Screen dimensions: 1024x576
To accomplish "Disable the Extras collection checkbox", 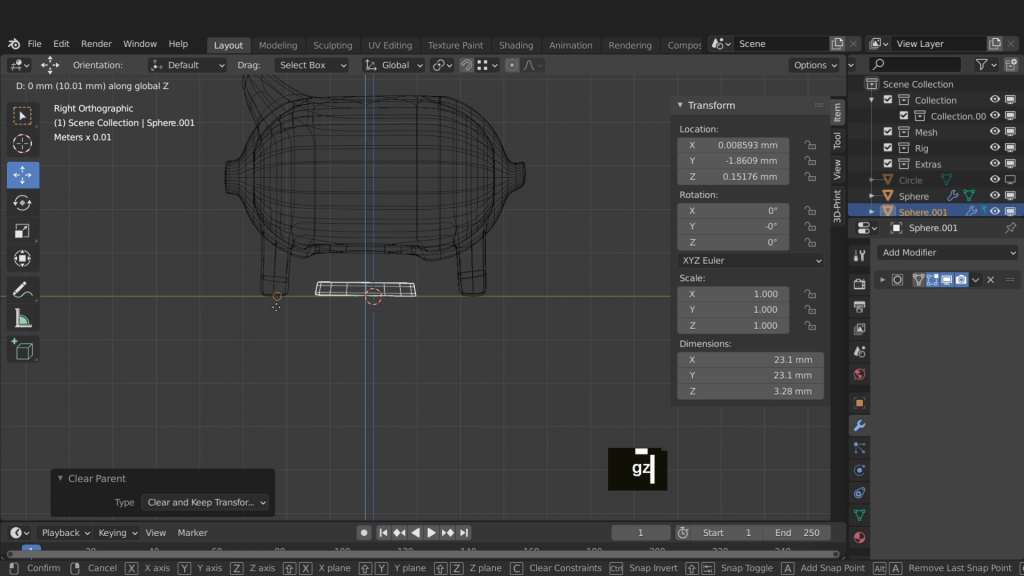I will pos(888,164).
